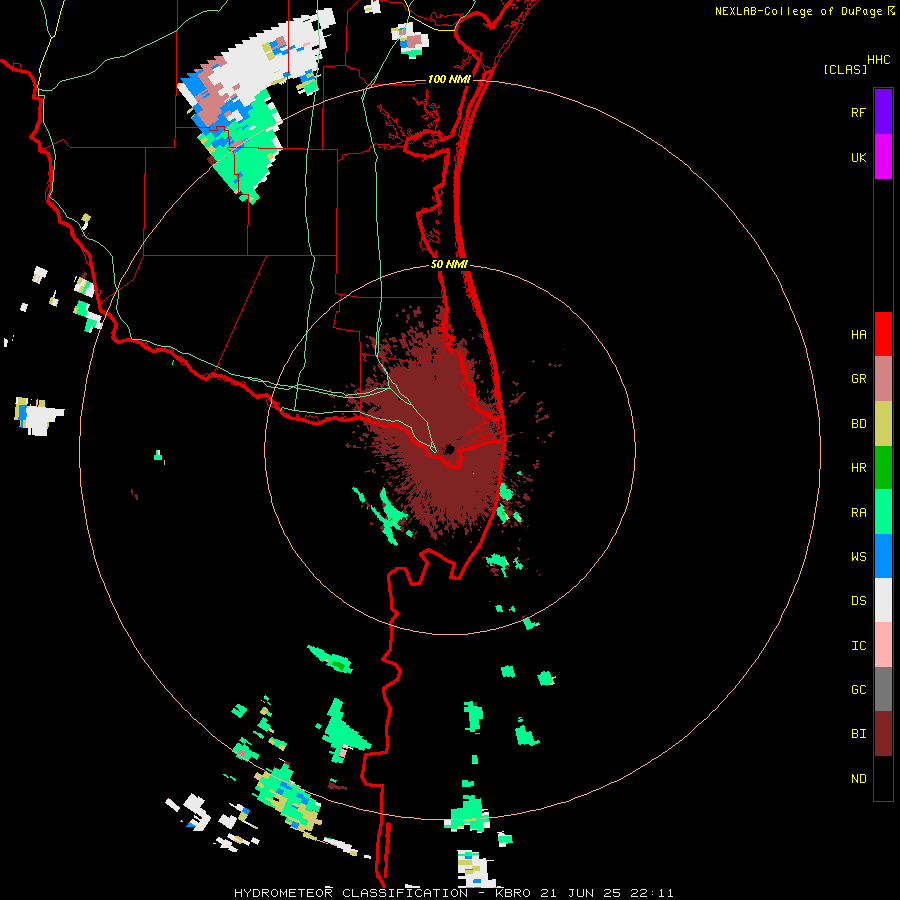
Task: Click the UK magenta legend swatch
Action: click(x=883, y=157)
